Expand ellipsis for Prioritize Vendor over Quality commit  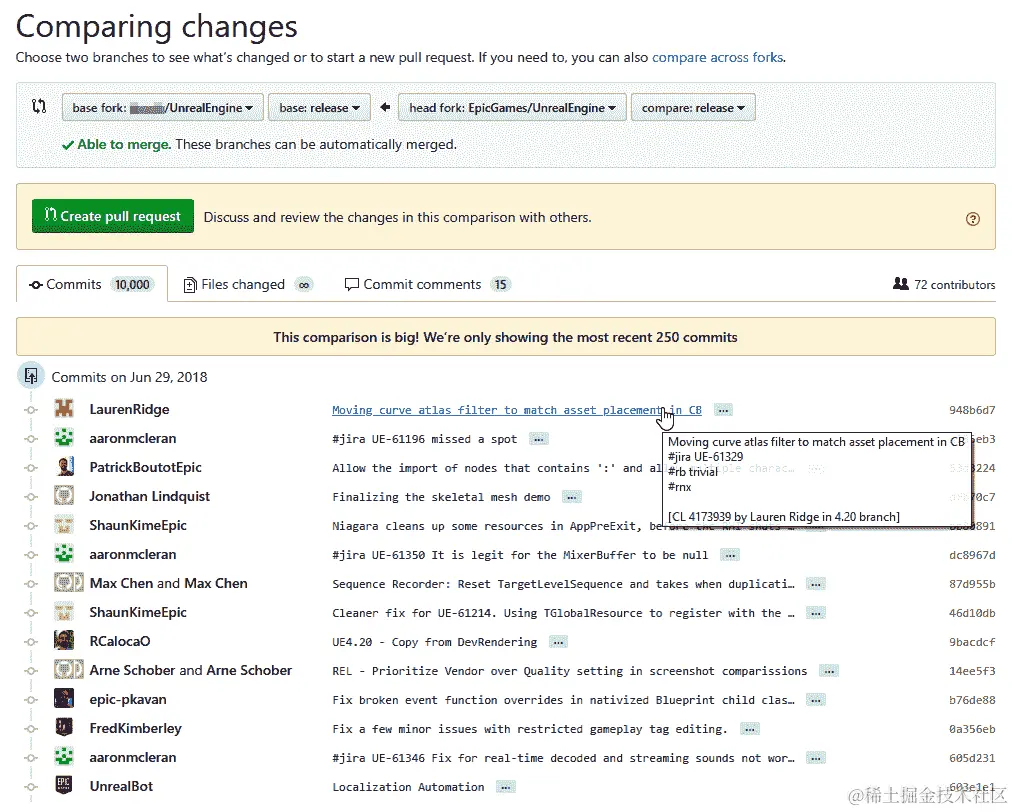(828, 671)
